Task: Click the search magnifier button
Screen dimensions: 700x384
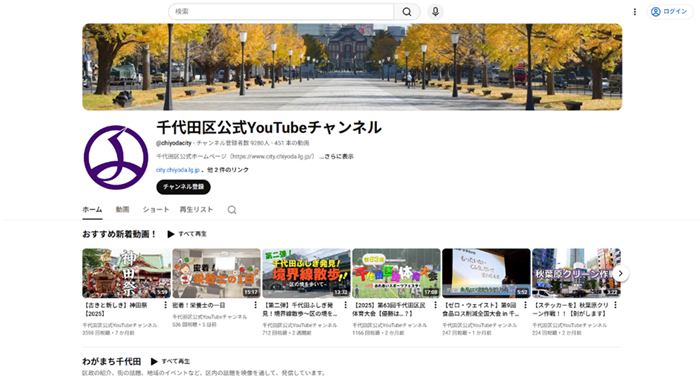Action: point(407,12)
